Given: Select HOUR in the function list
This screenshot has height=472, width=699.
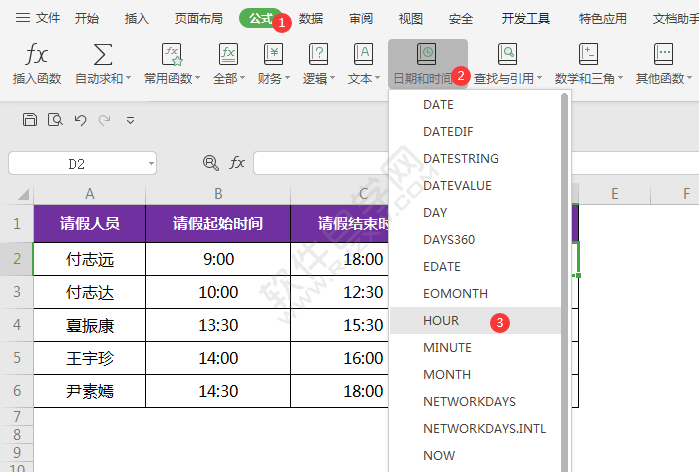Looking at the screenshot, I should coord(475,320).
